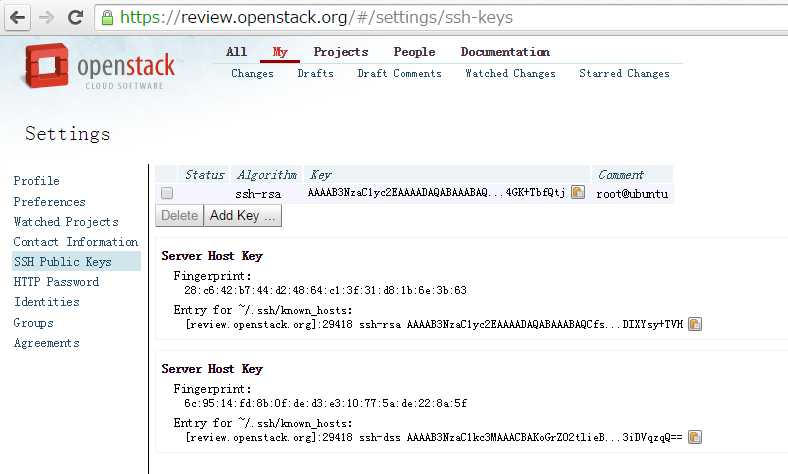Open the Agreements settings page
Screen dimensions: 788x474
[47, 343]
